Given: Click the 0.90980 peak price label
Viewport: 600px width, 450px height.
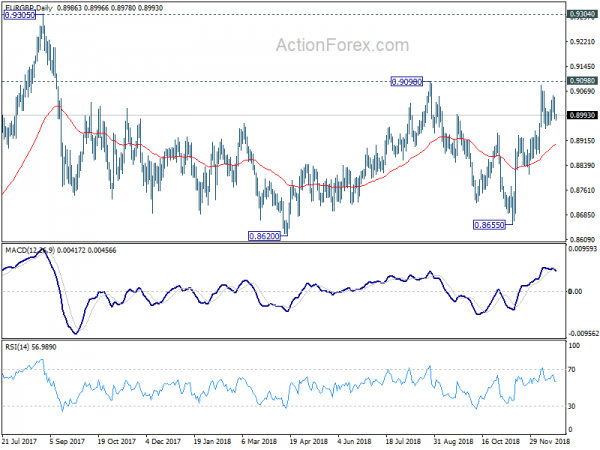Looking at the screenshot, I should tap(406, 82).
